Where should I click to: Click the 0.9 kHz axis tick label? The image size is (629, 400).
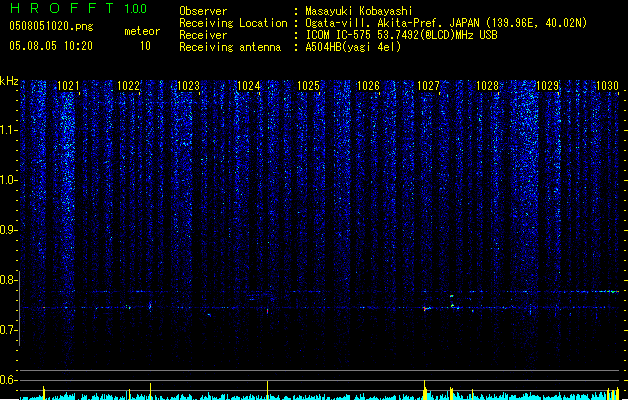pos(8,230)
